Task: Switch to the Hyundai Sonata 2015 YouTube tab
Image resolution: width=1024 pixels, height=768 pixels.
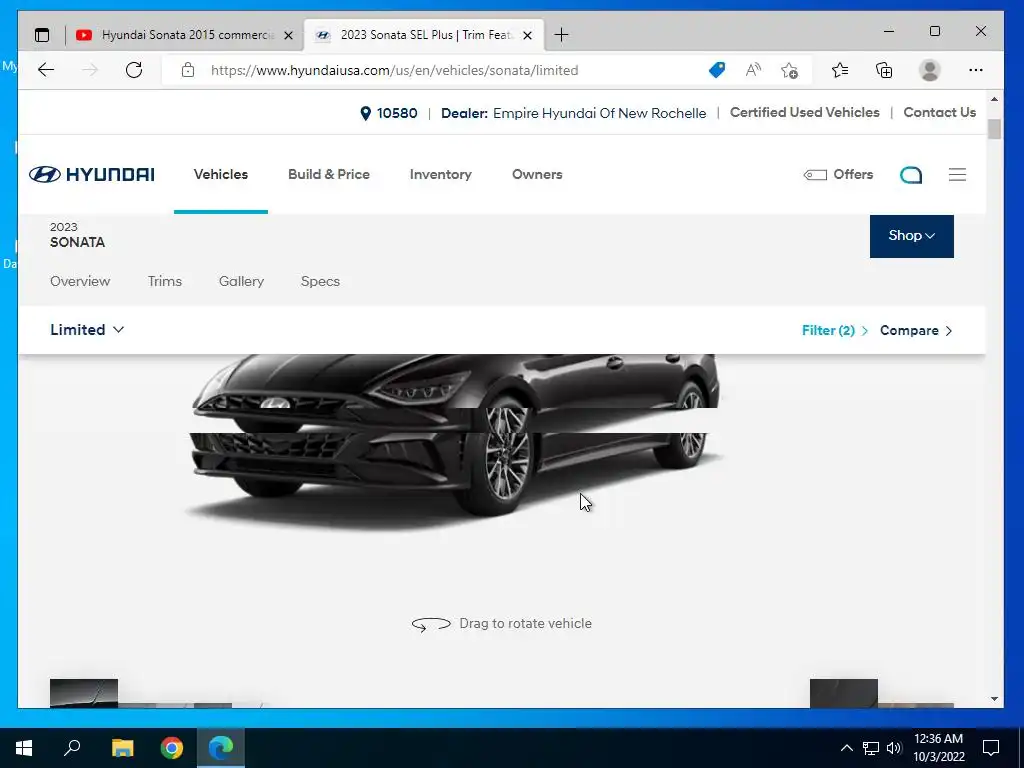Action: click(185, 35)
